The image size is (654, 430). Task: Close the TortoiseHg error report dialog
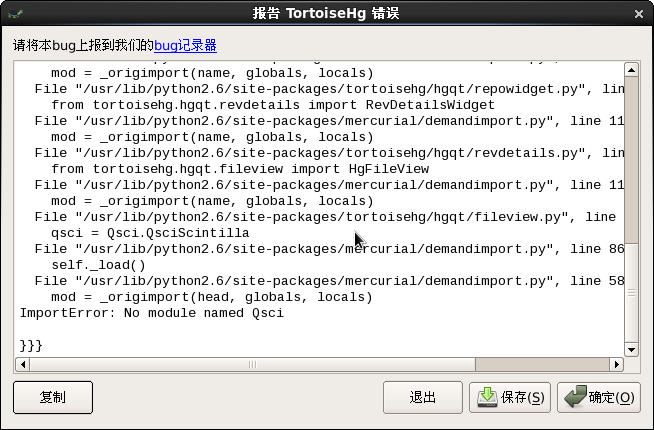639,14
